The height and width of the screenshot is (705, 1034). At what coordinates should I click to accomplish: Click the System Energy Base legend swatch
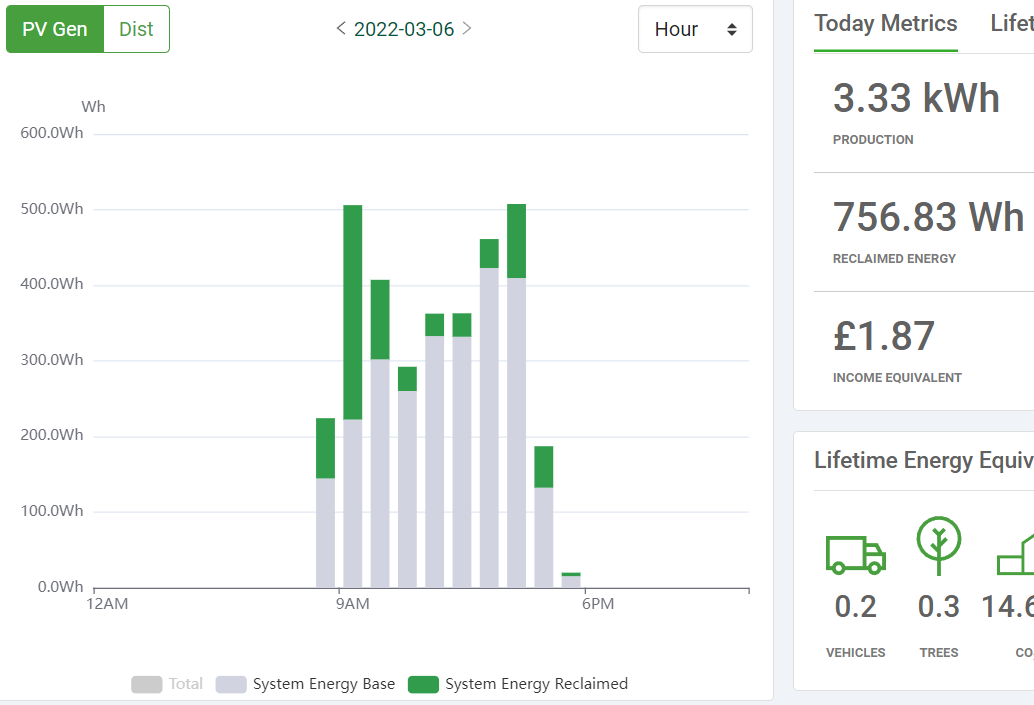point(231,685)
